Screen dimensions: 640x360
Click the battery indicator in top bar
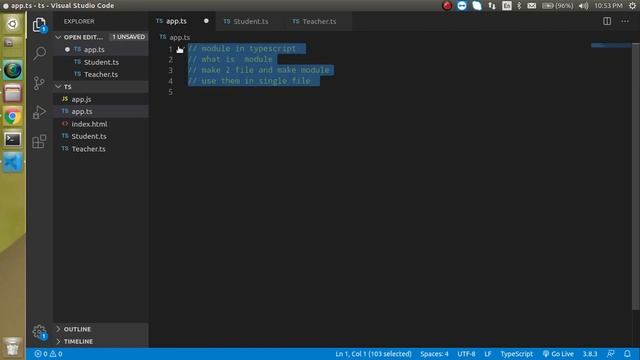tap(557, 6)
